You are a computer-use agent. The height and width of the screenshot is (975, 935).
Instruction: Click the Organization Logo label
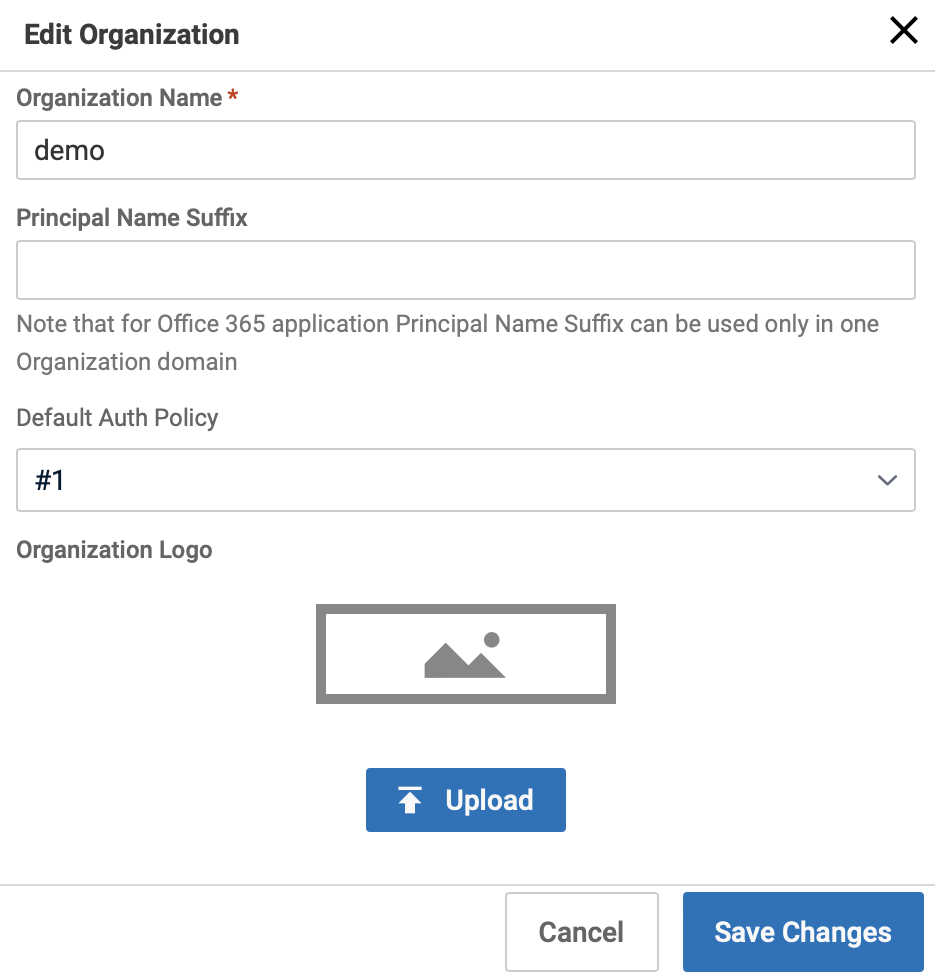113,549
